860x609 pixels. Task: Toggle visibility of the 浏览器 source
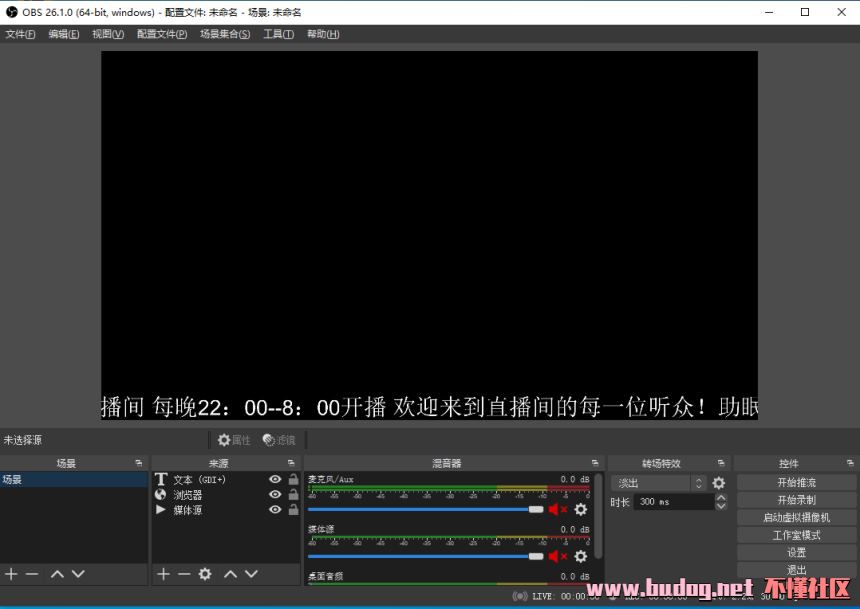(275, 495)
